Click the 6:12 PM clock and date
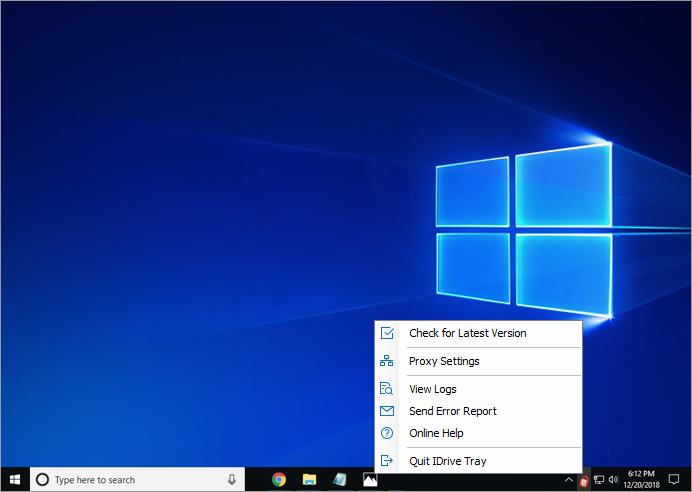 point(641,480)
